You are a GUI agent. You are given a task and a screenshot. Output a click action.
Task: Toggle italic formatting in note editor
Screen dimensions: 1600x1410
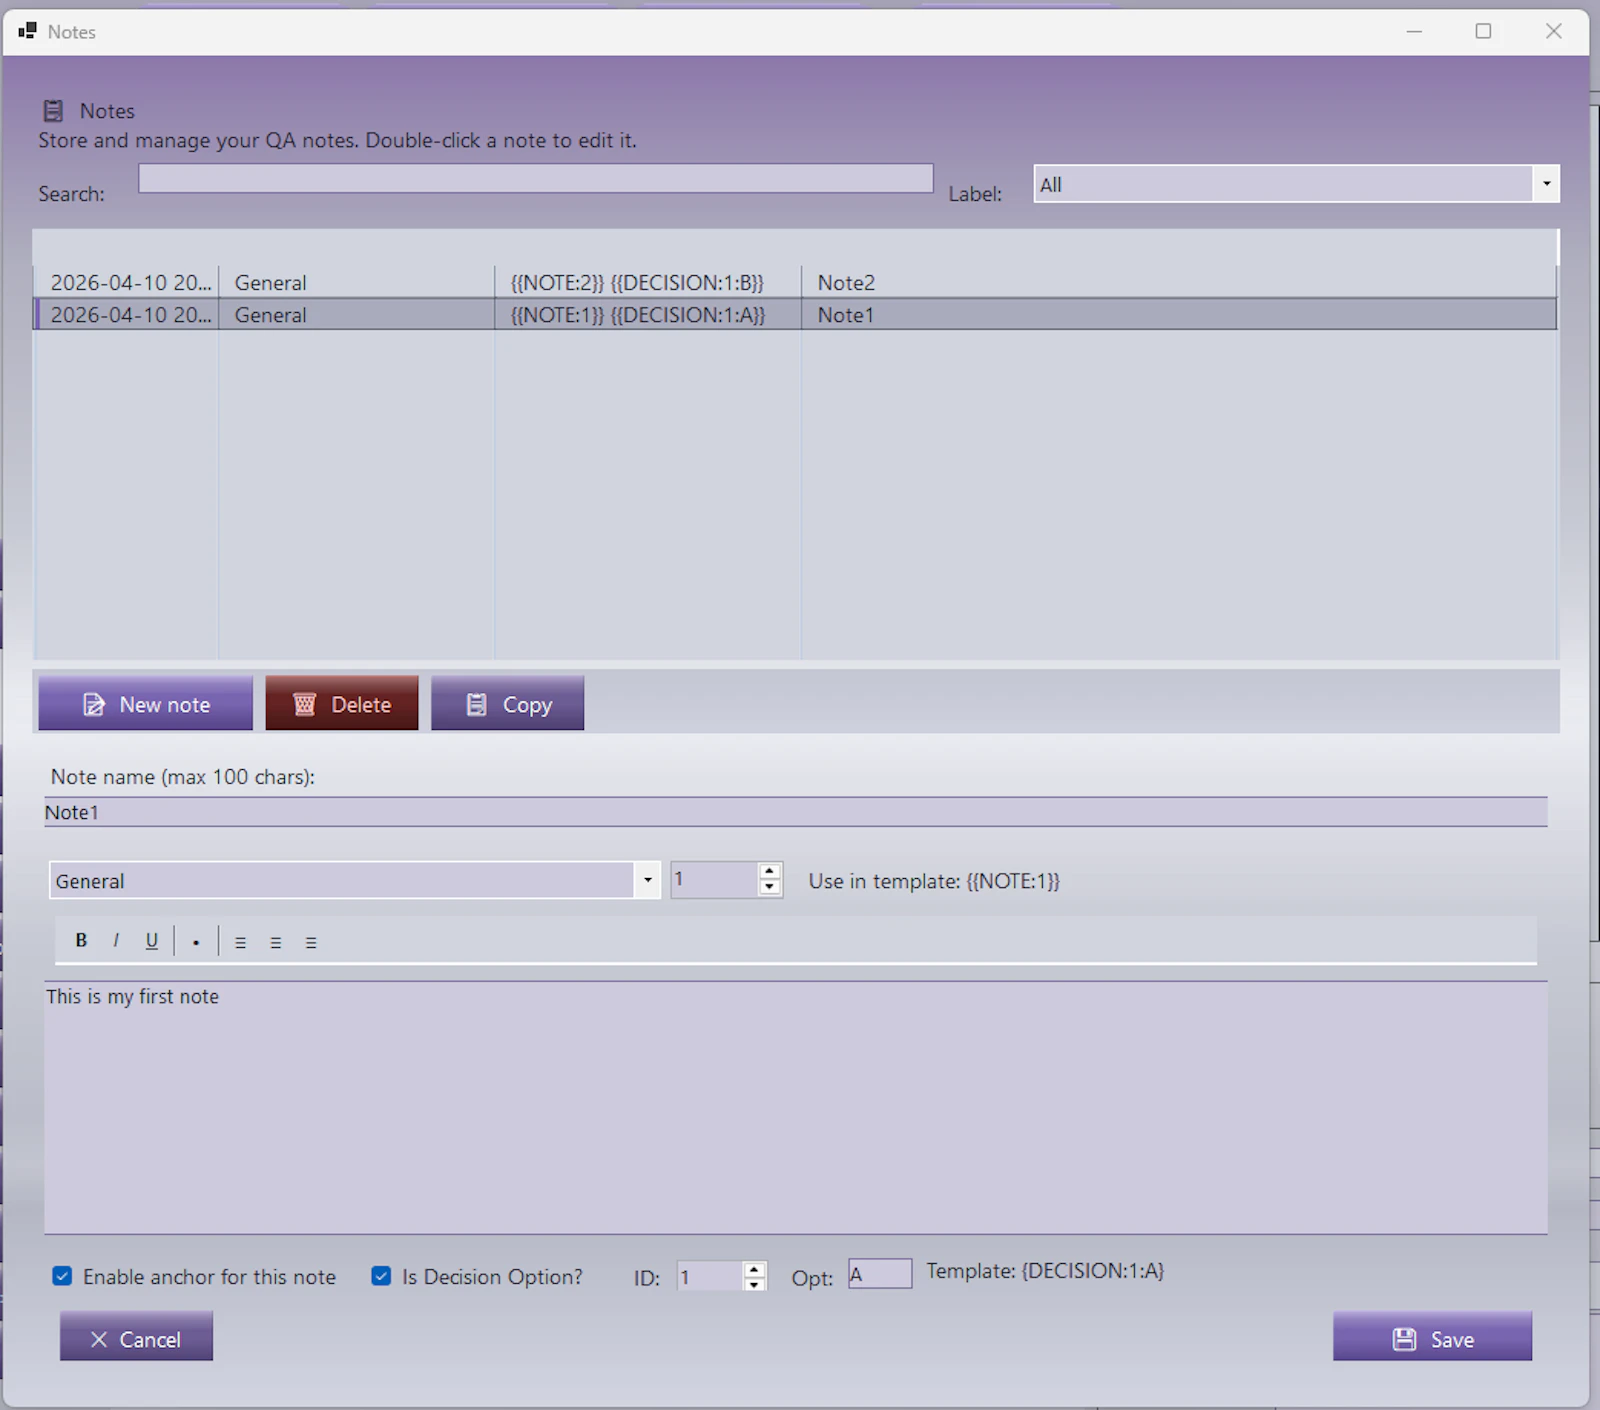[116, 940]
